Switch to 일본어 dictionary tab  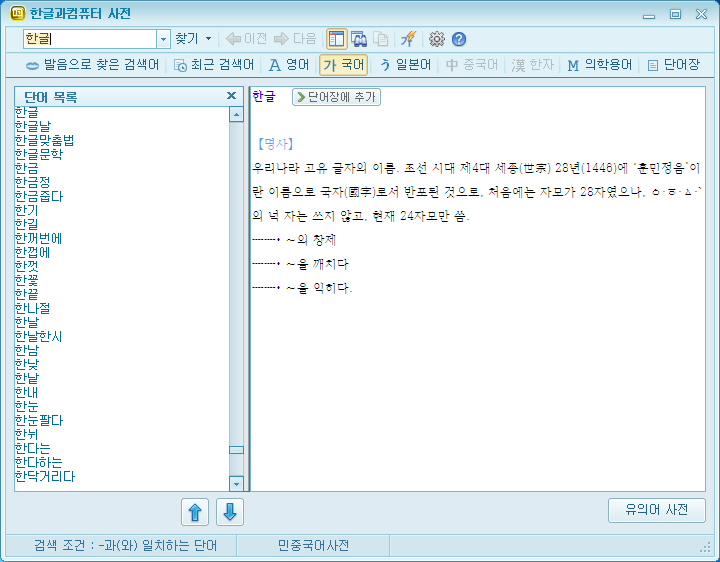click(x=405, y=65)
